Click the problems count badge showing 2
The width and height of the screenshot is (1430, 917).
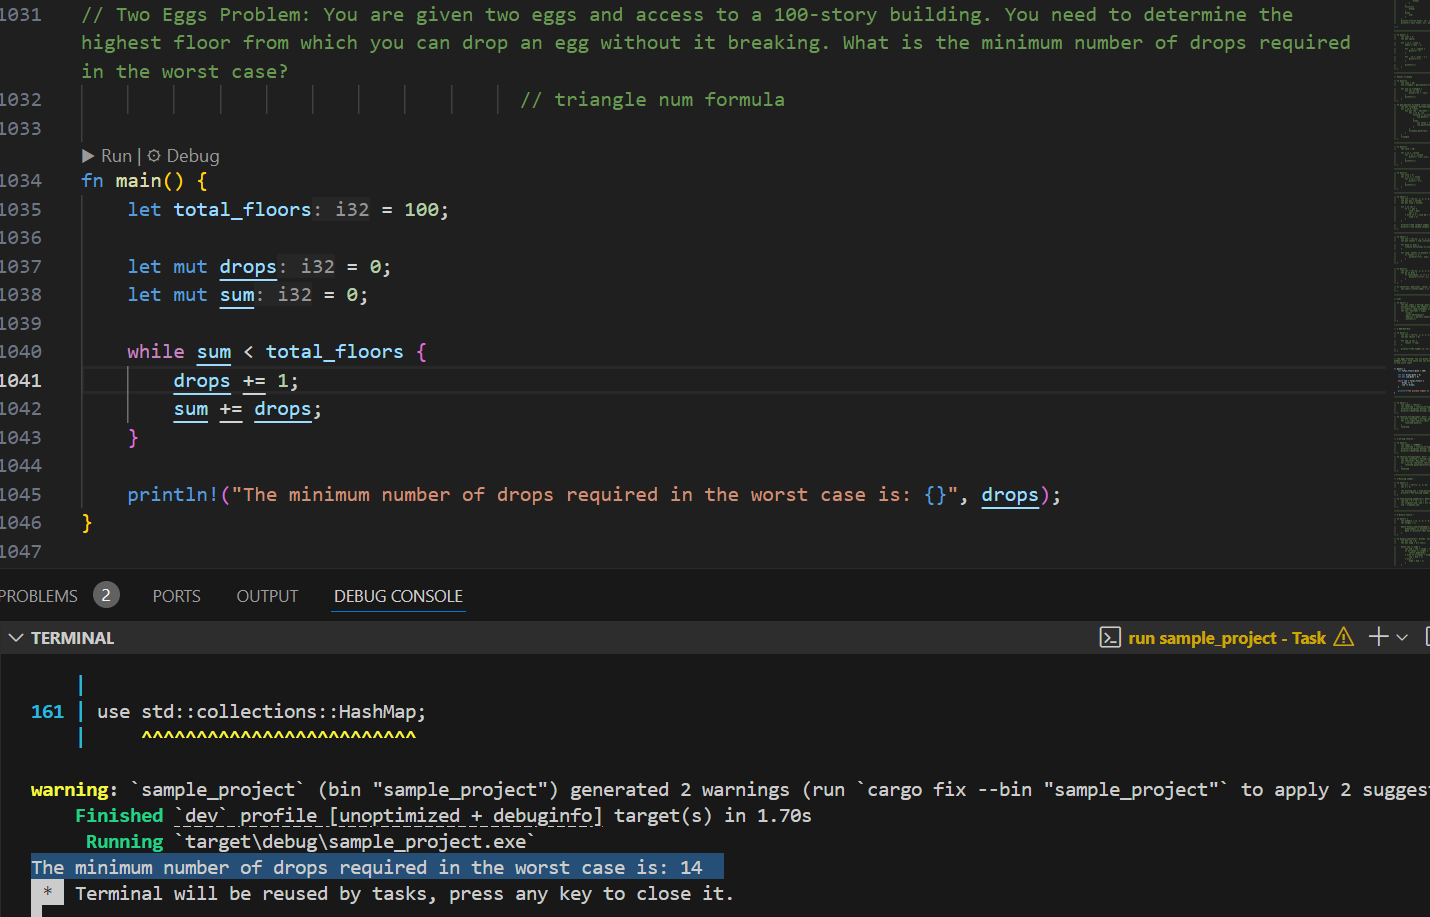coord(106,595)
